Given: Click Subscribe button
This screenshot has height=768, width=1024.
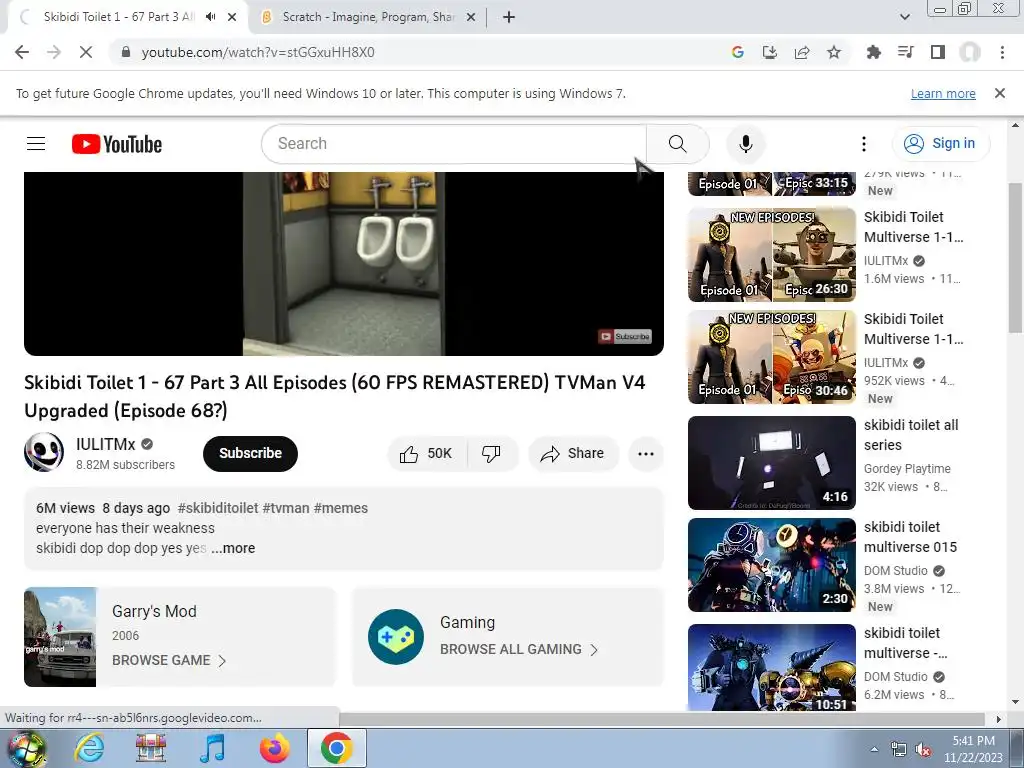Looking at the screenshot, I should (250, 453).
